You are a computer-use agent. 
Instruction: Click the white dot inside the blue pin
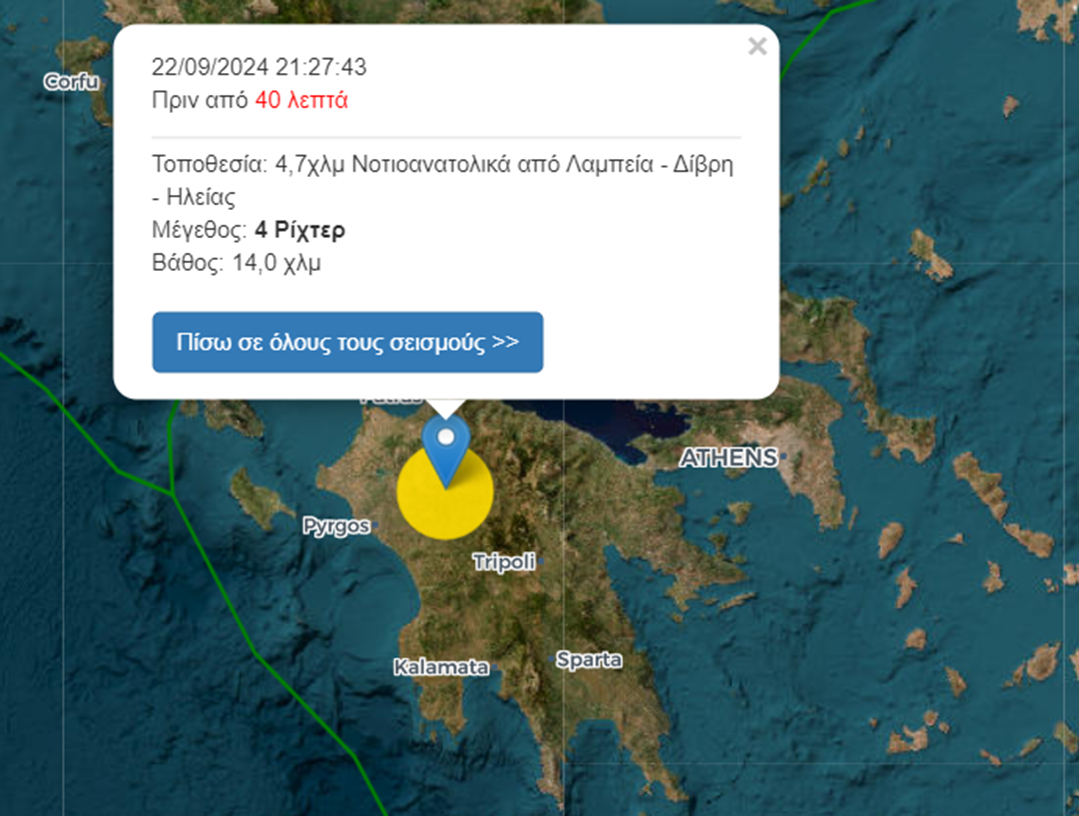[x=446, y=436]
